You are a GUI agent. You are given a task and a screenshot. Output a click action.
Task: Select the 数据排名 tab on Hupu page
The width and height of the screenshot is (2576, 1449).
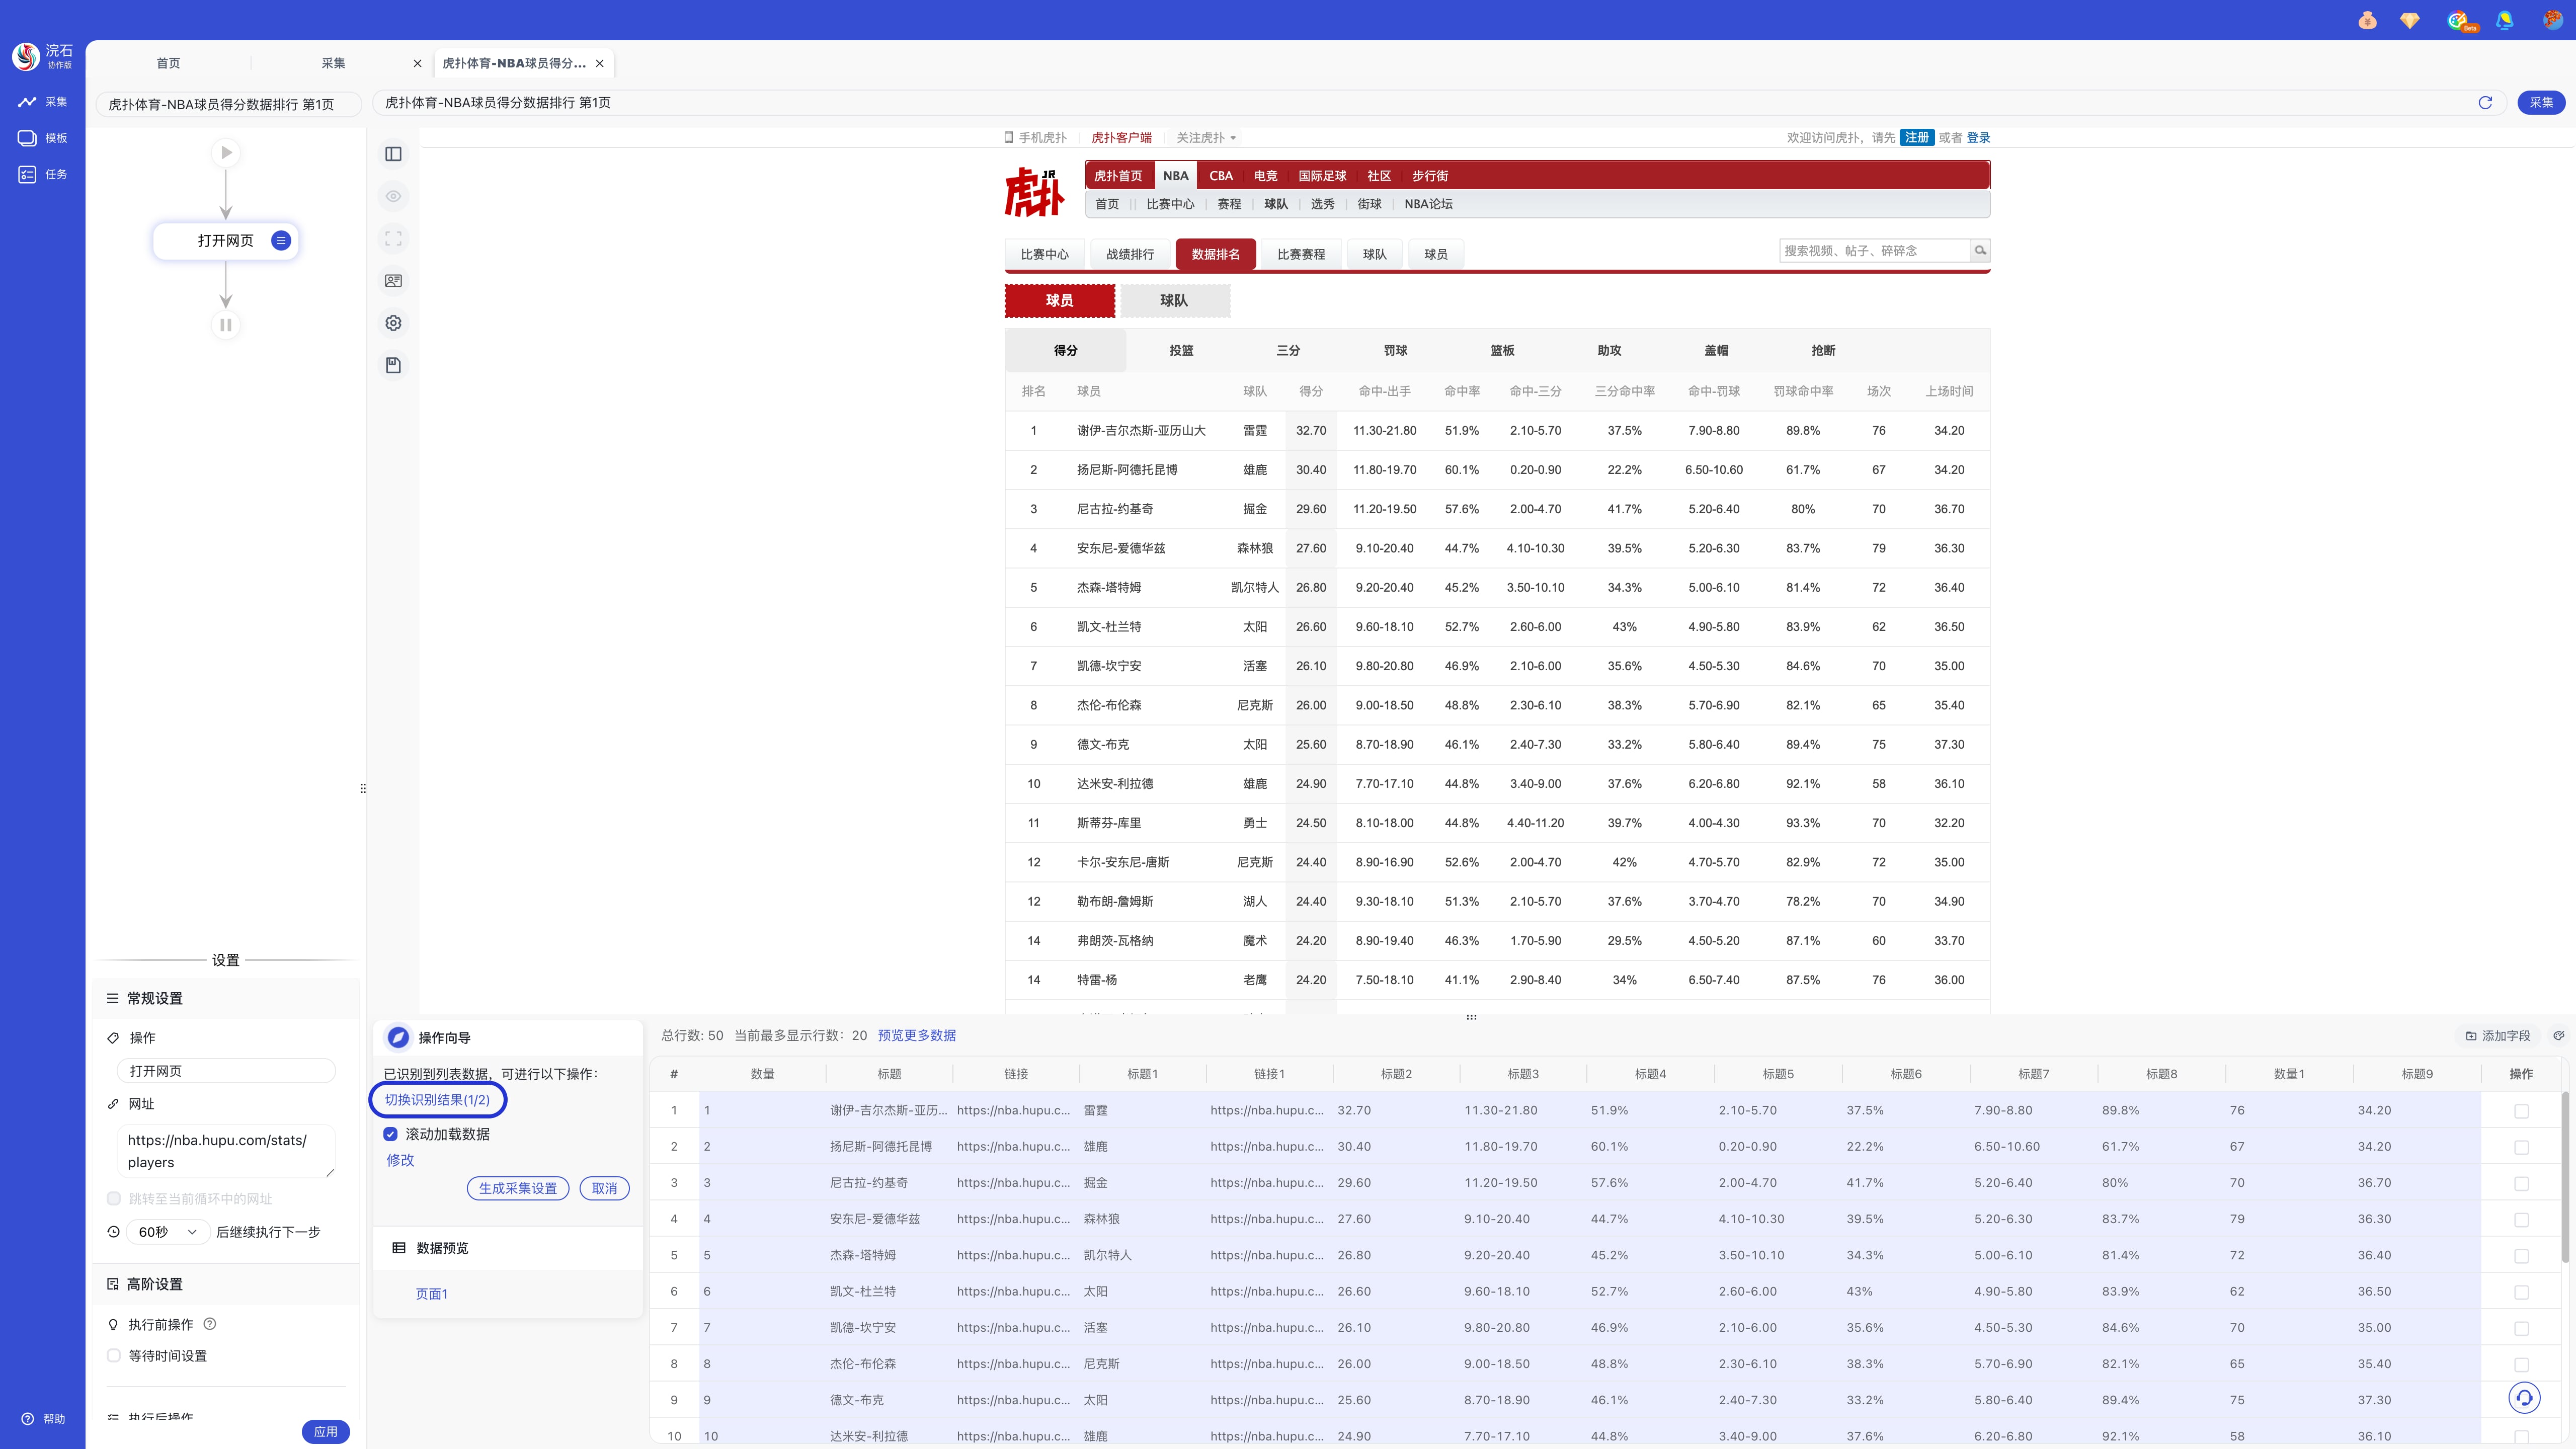(x=1215, y=254)
